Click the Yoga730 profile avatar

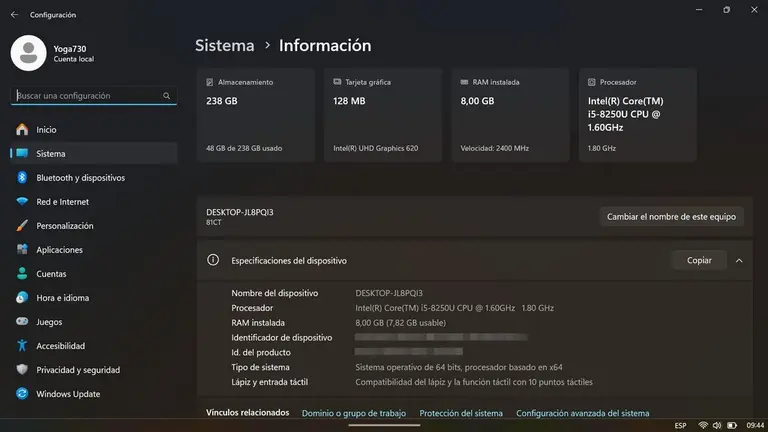tap(28, 53)
